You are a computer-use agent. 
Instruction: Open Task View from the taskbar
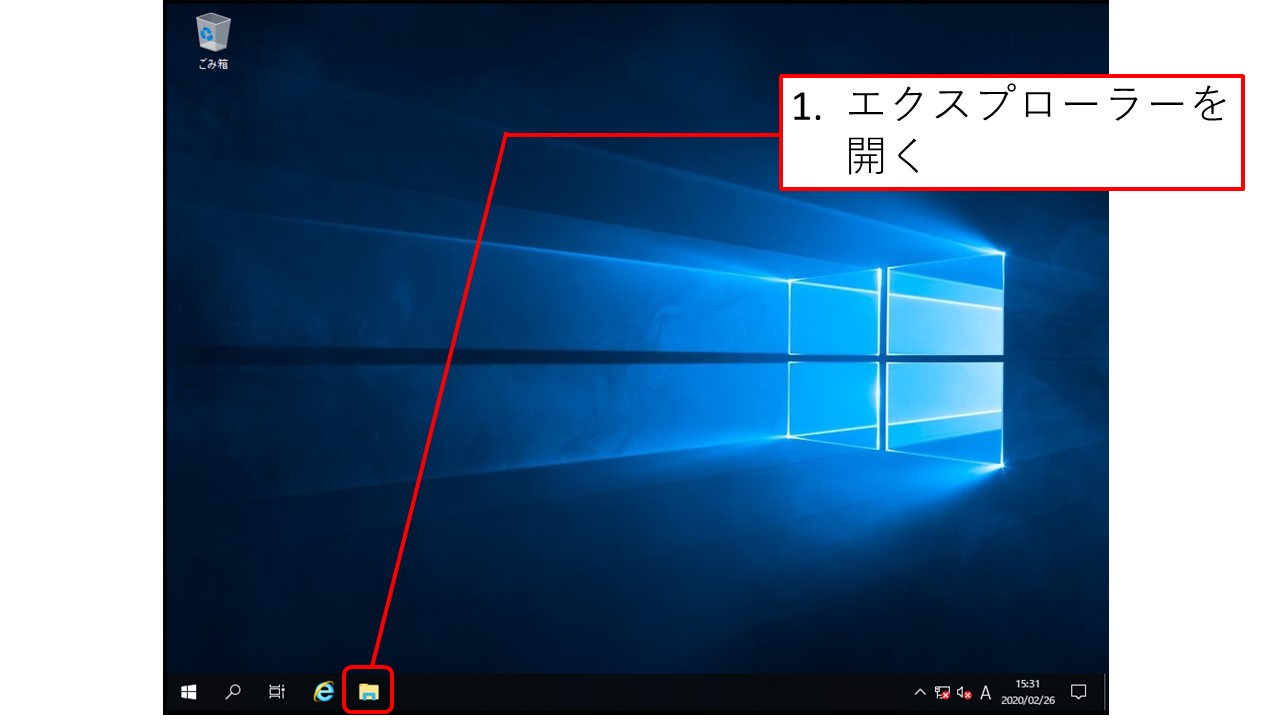click(x=277, y=691)
